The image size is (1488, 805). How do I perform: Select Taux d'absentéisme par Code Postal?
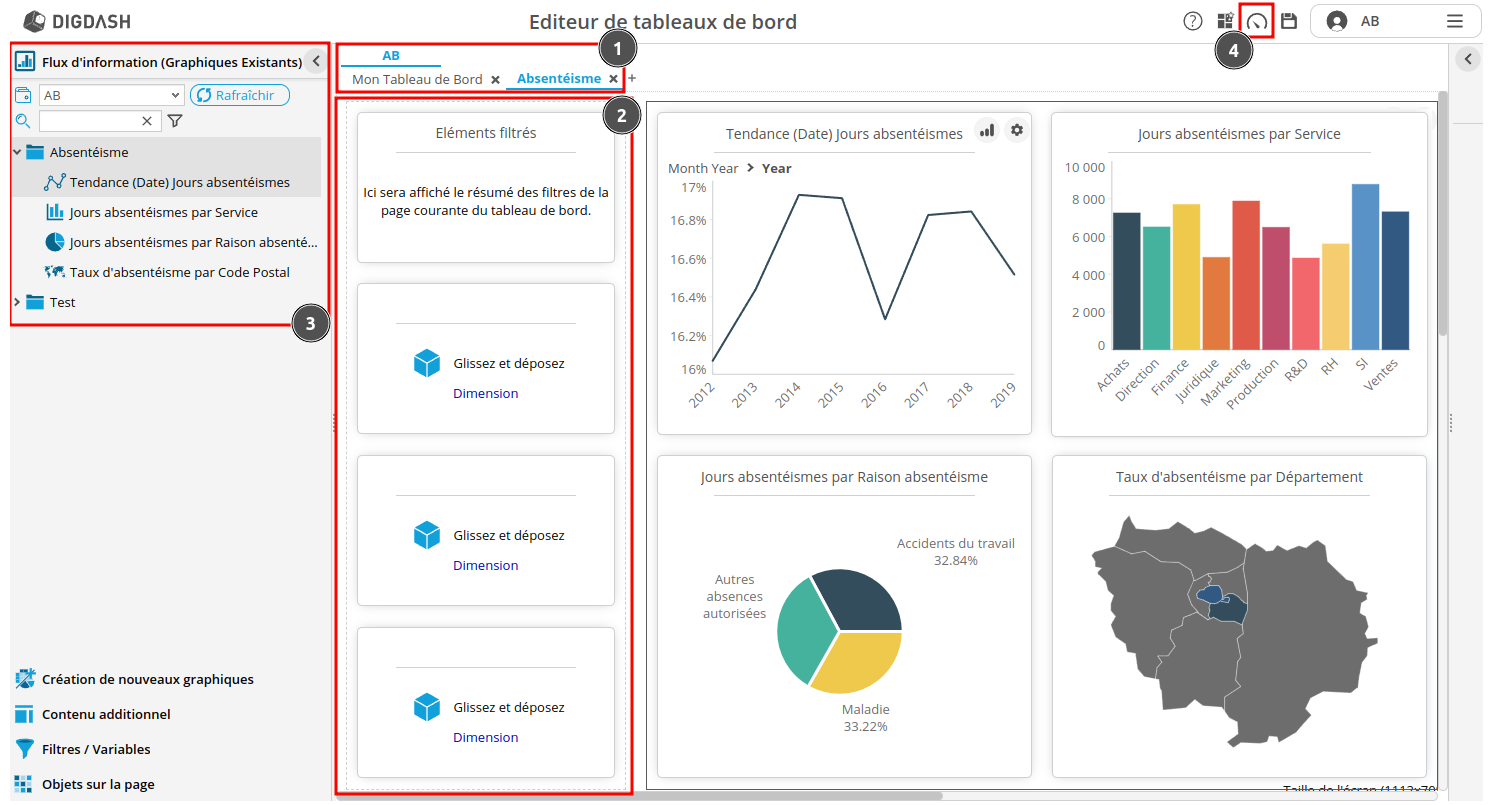[x=179, y=272]
